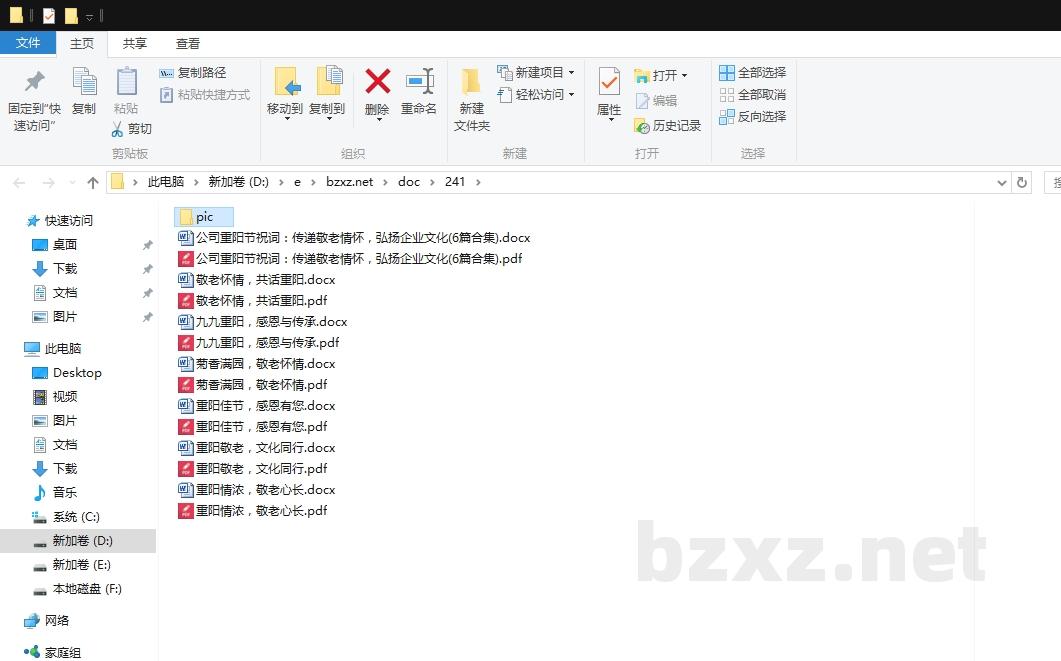Click the Paste clipboard icon
Screen dimensions: 1061x661
click(x=126, y=83)
